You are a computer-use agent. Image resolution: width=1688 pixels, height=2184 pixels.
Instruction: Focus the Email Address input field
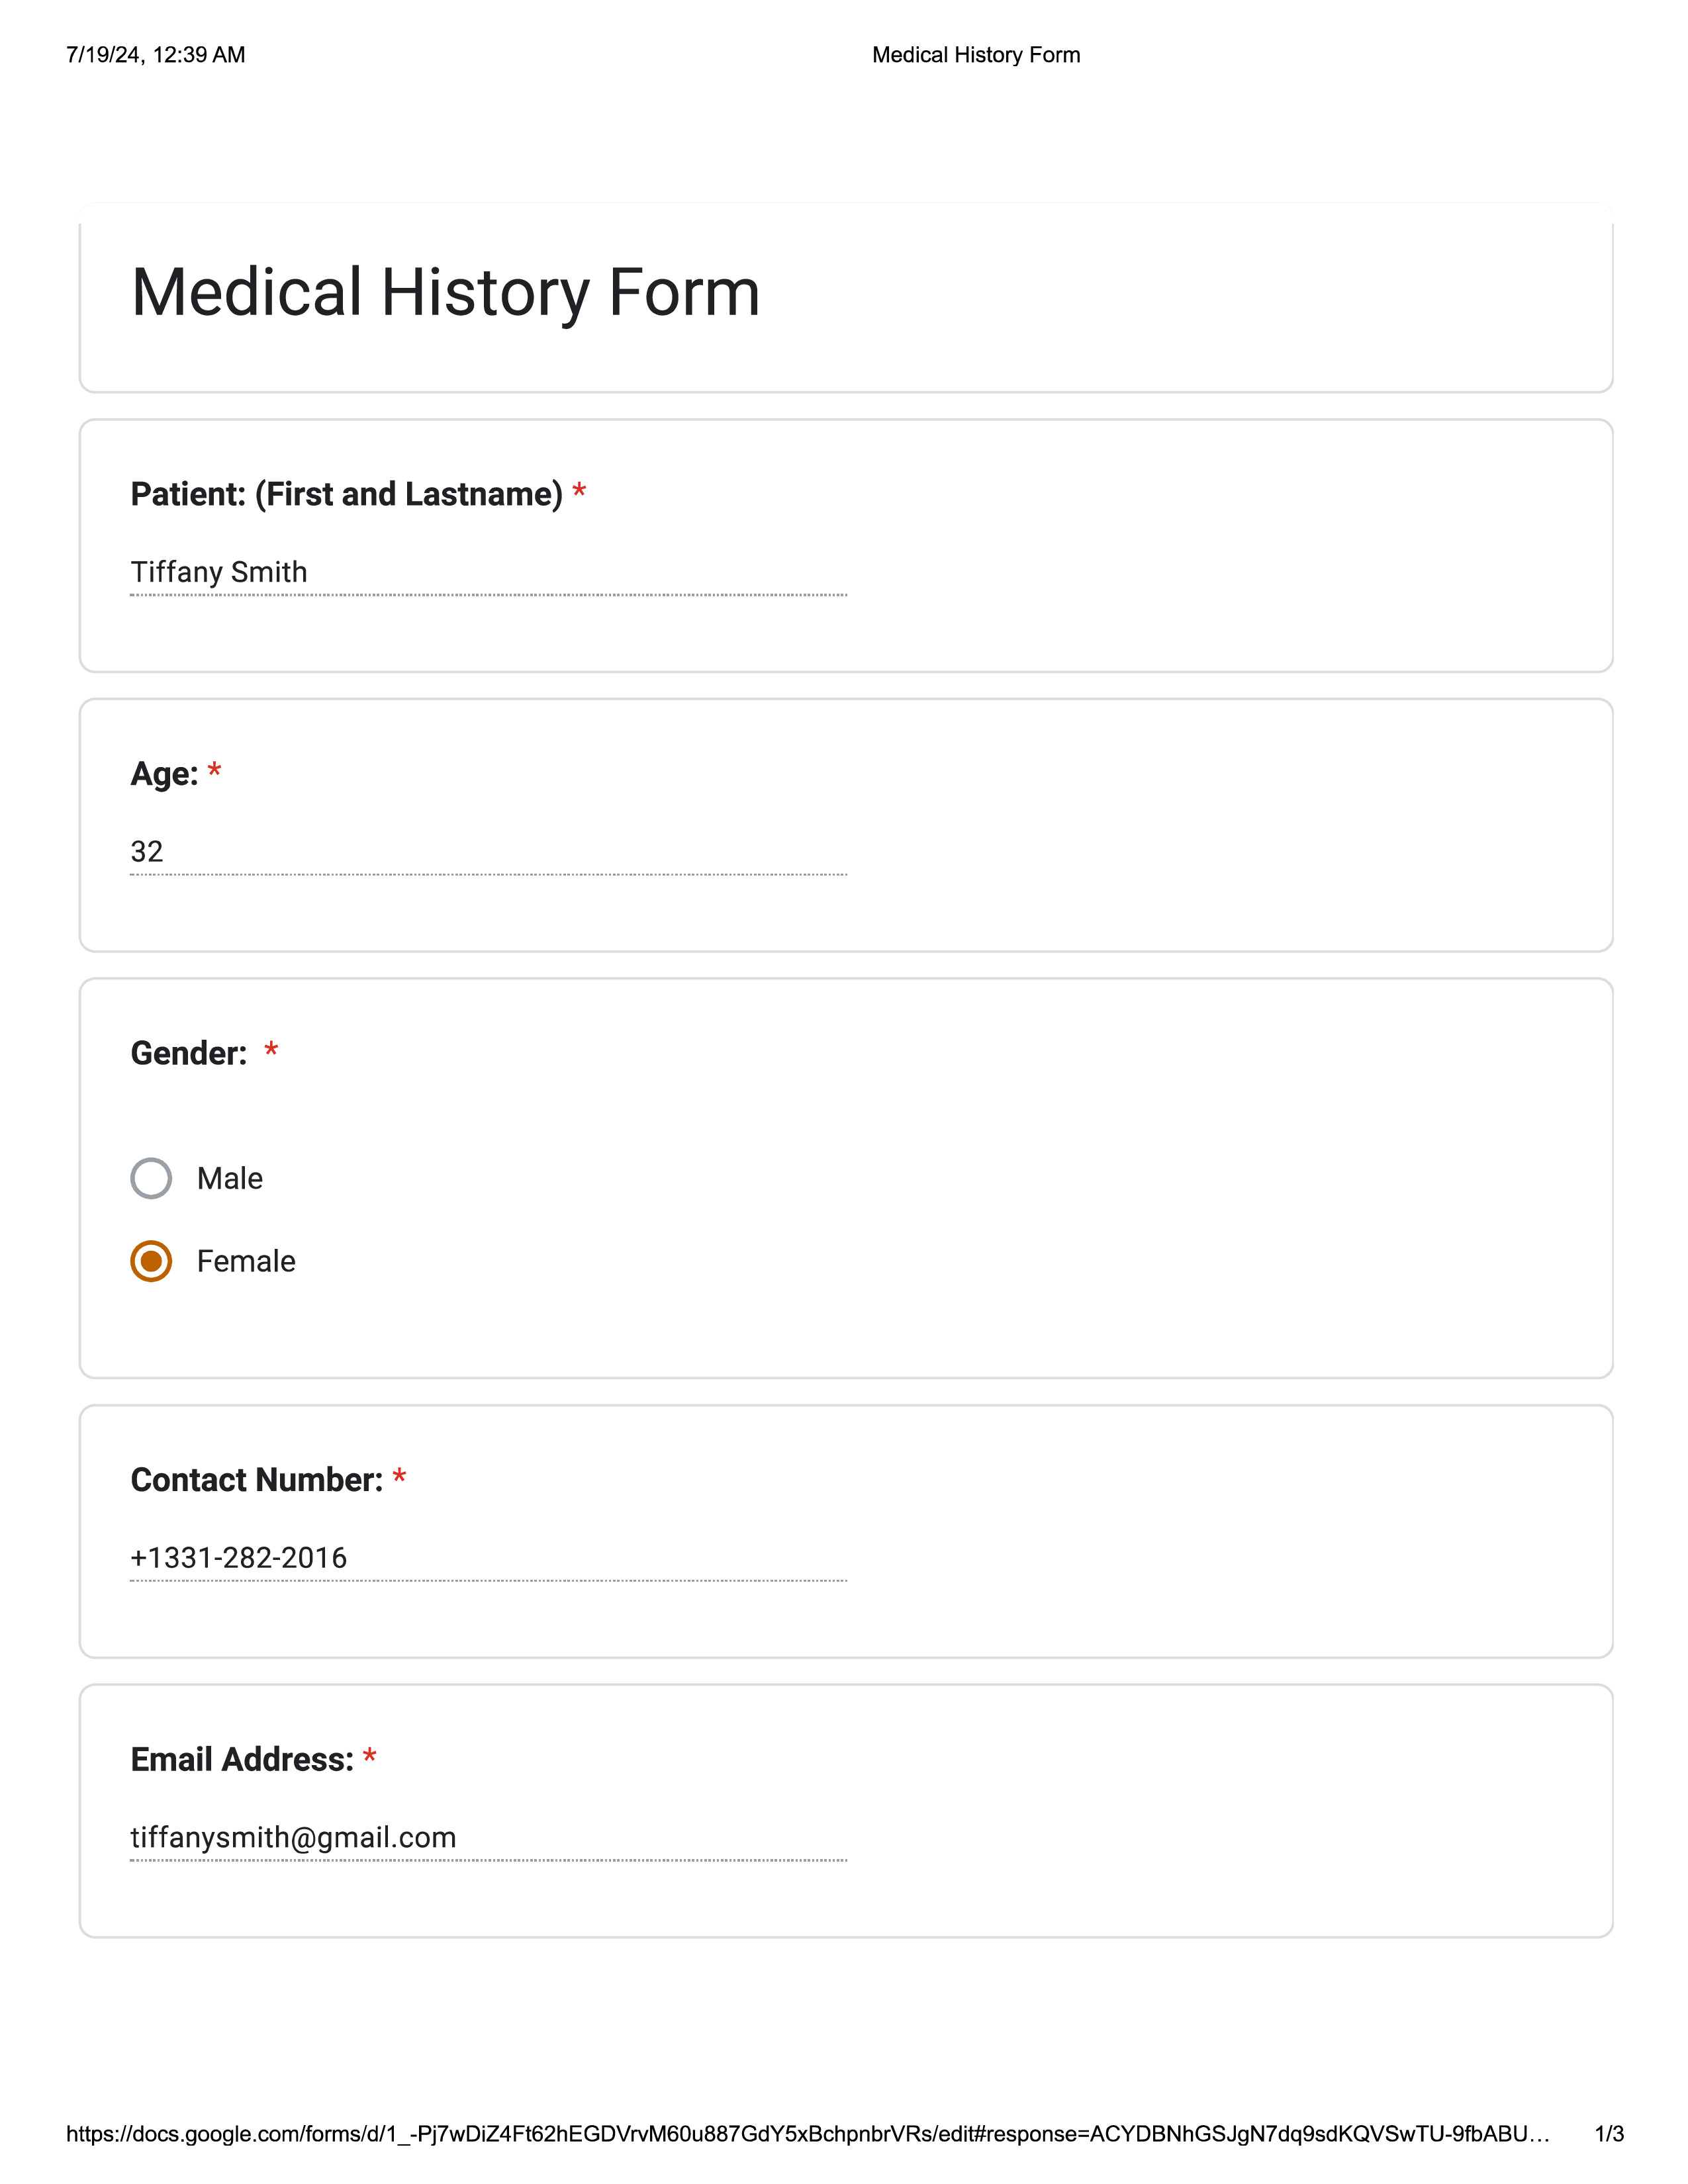tap(488, 1838)
